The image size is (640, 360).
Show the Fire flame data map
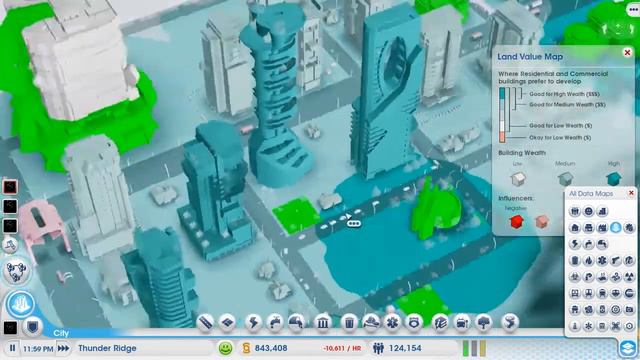[589, 260]
